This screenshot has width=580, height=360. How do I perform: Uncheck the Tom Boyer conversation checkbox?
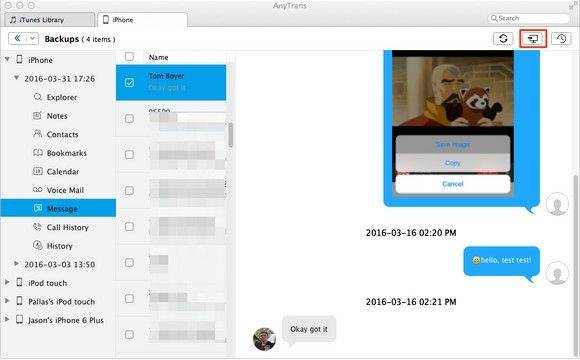click(x=129, y=83)
